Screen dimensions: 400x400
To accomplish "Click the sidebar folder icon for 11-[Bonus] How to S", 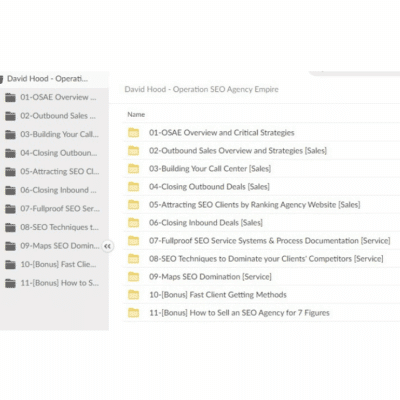I will pos(10,283).
